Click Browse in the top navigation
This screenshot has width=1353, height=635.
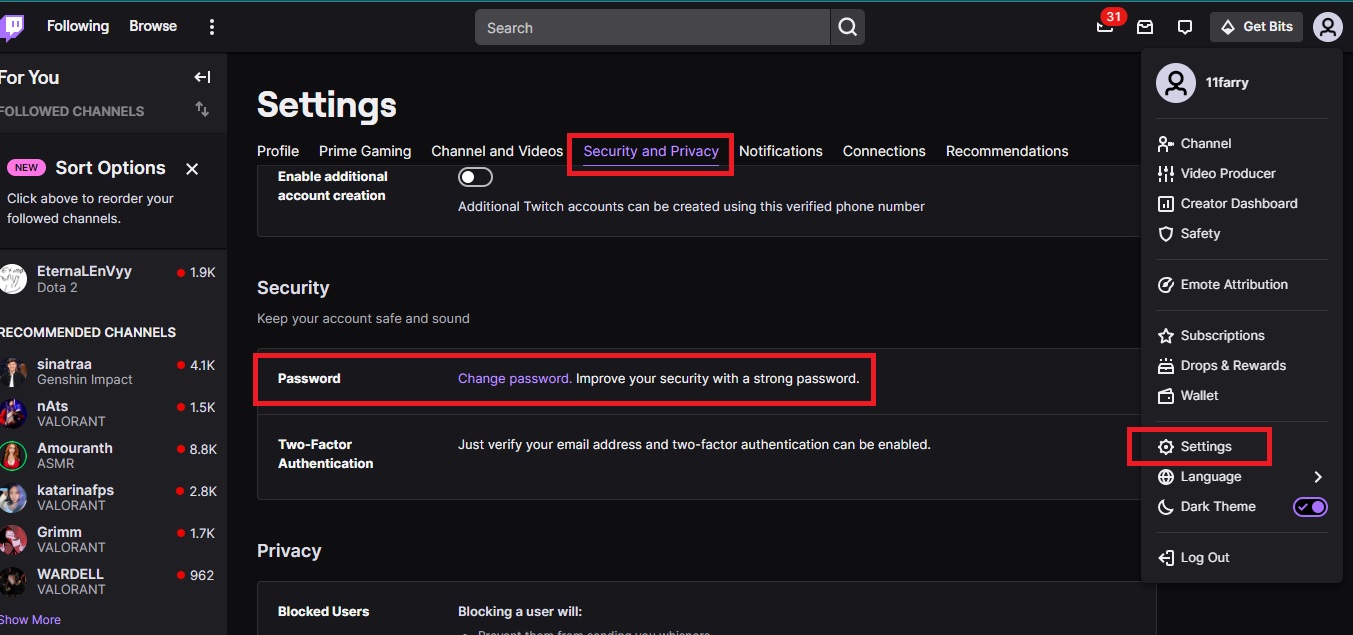pos(153,26)
